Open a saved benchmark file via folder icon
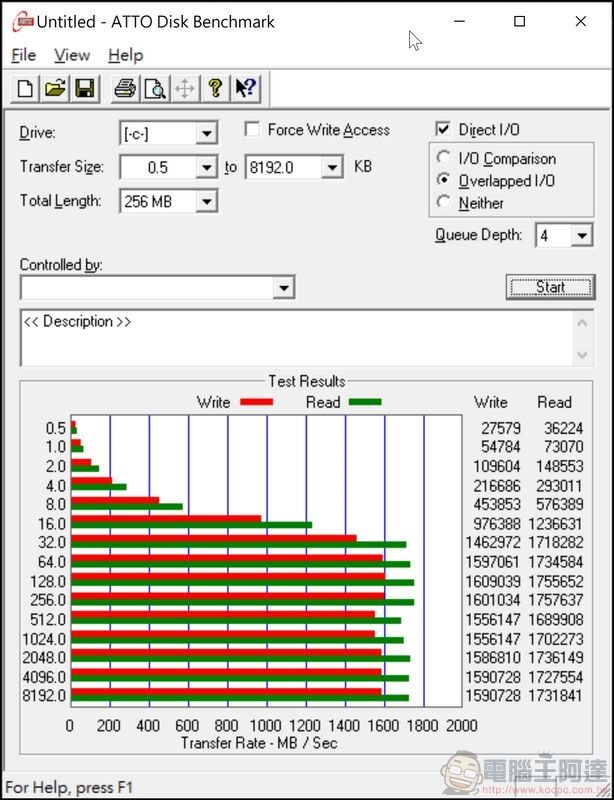614x800 pixels. coord(55,89)
